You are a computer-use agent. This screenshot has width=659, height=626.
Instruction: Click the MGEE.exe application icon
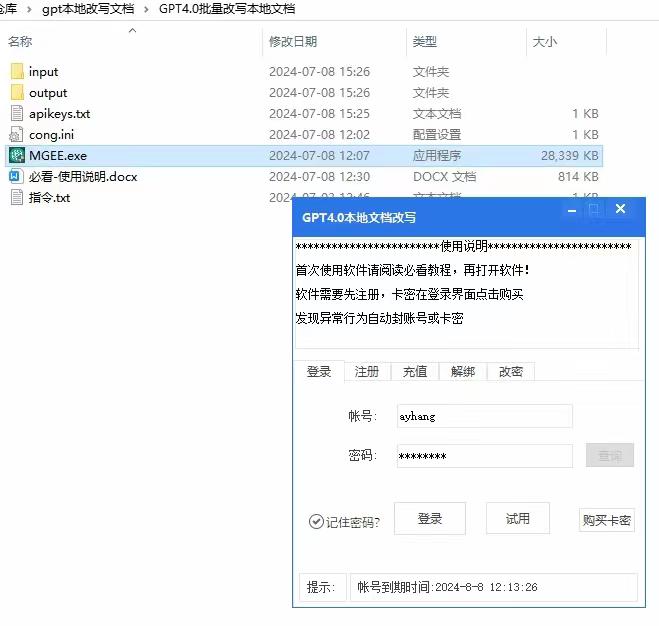click(x=17, y=156)
